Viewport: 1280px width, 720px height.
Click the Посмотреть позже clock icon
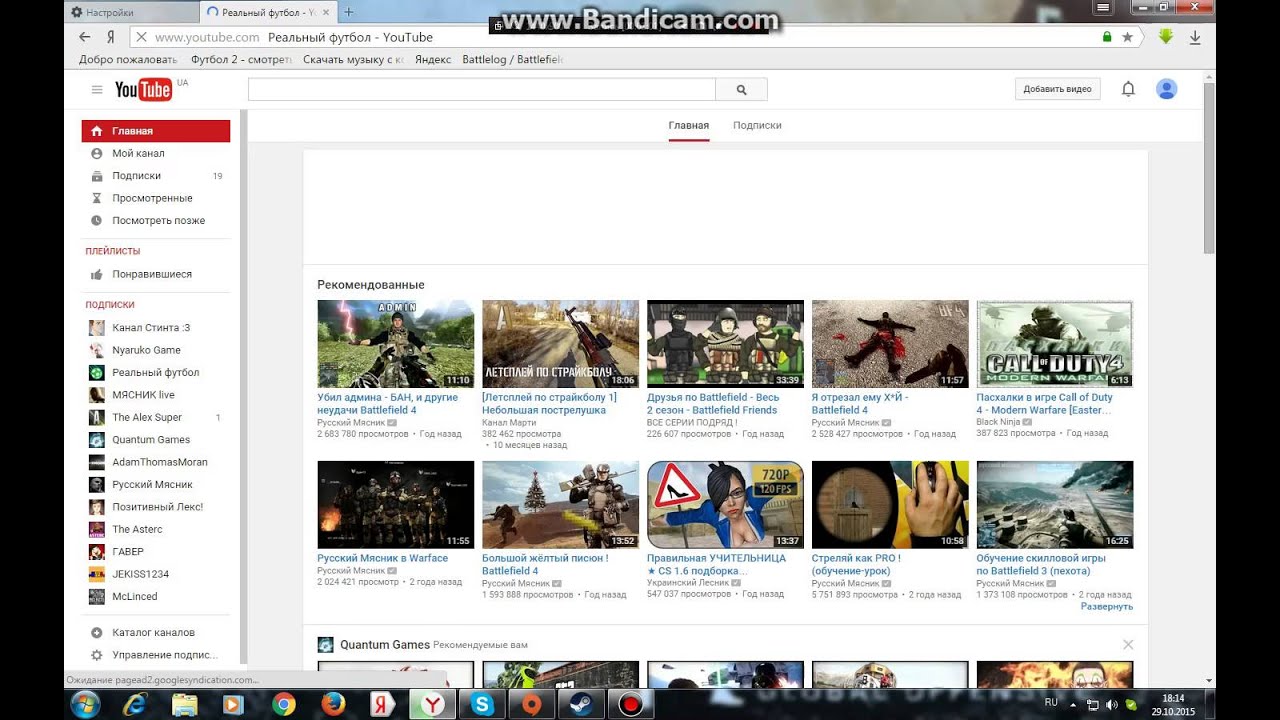tap(96, 220)
